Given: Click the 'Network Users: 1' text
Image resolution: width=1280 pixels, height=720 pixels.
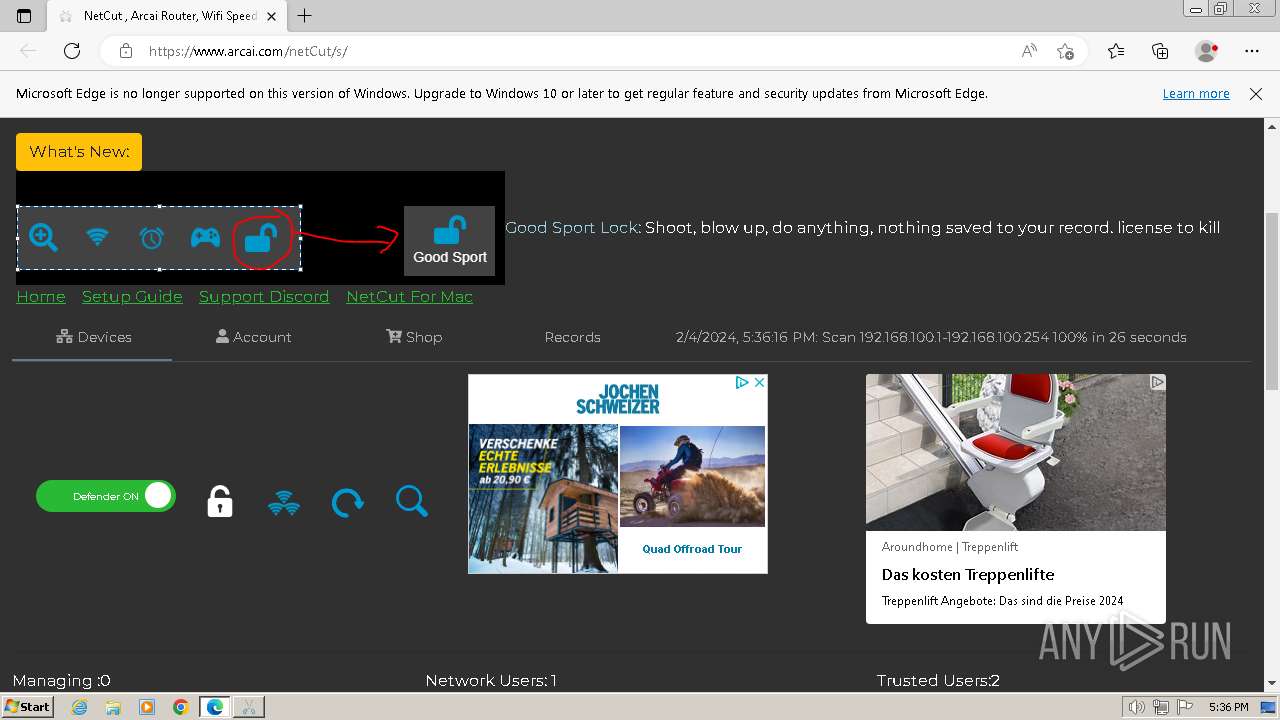Looking at the screenshot, I should pos(491,681).
